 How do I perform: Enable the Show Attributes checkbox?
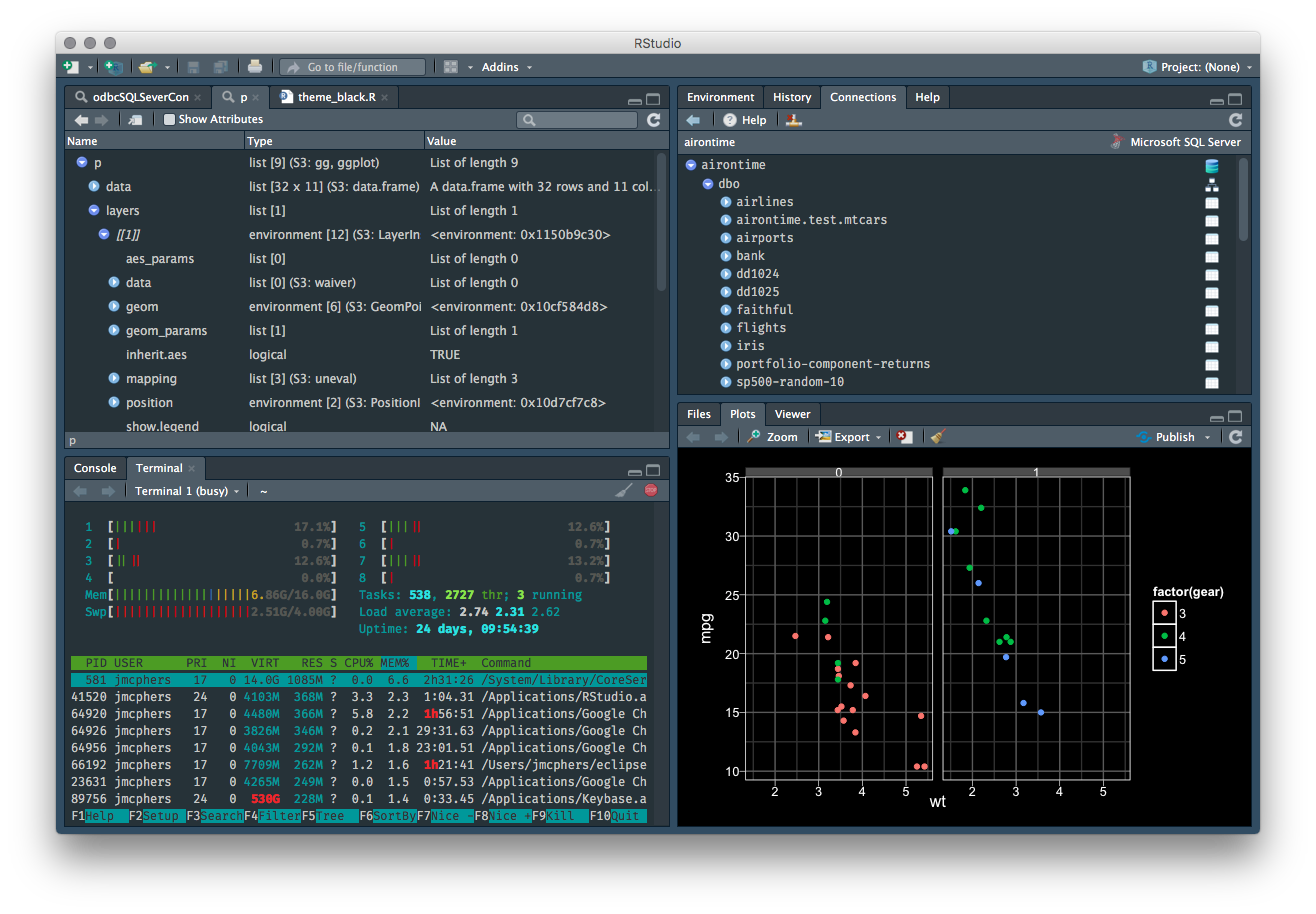(169, 120)
